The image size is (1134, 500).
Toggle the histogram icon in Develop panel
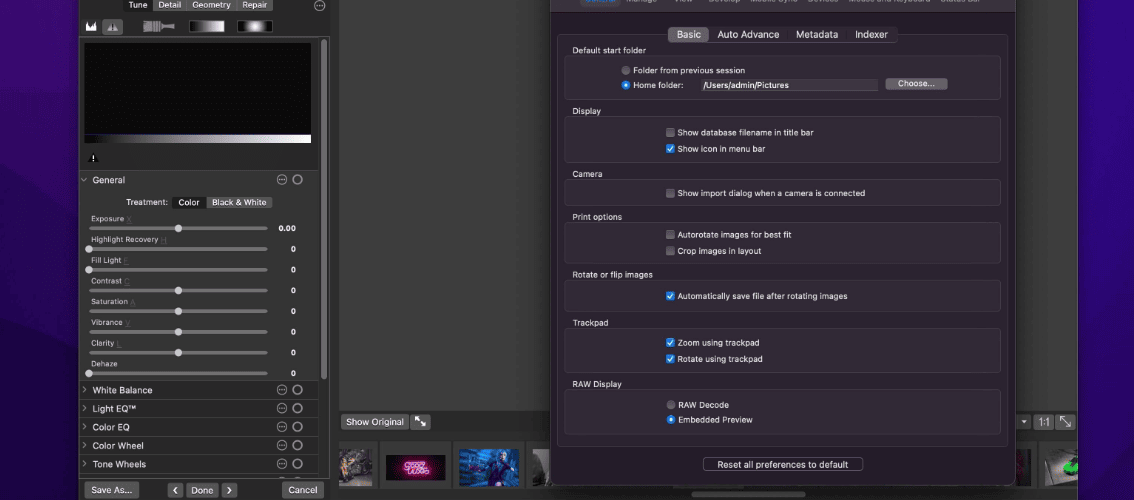click(91, 26)
